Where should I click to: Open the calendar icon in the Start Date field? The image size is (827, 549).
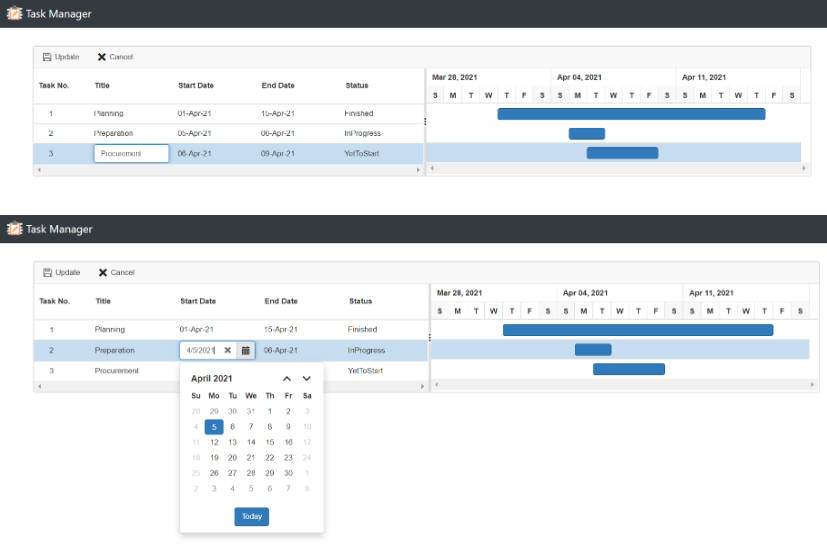point(245,351)
